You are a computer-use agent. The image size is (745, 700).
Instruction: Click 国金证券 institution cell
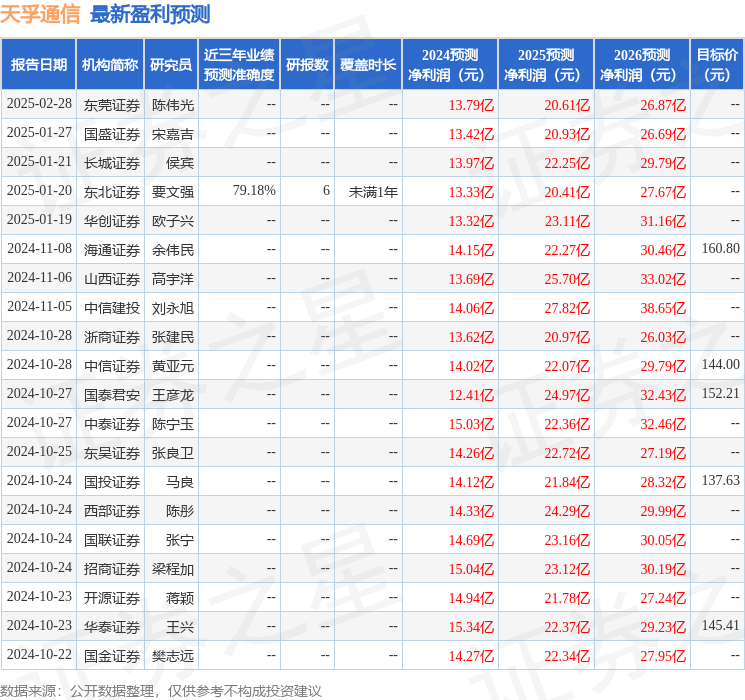[x=112, y=656]
